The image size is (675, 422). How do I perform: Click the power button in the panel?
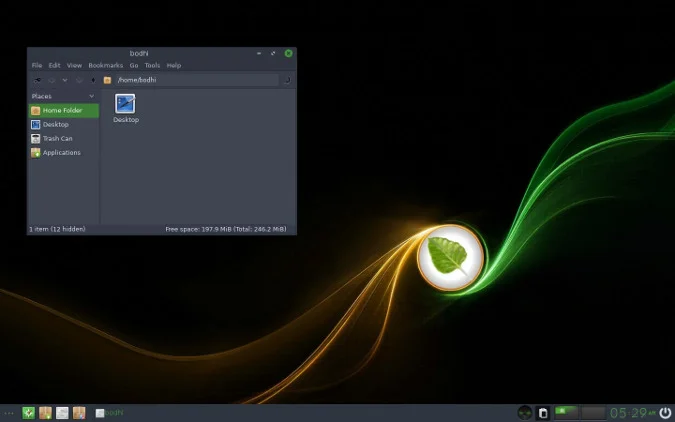[x=665, y=412]
